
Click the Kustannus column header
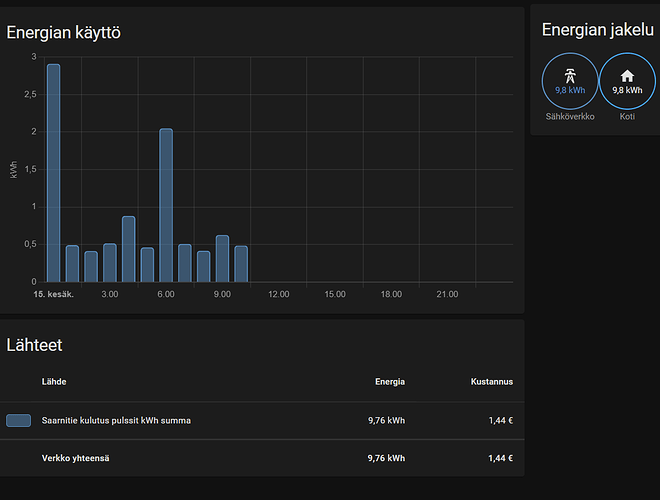492,382
